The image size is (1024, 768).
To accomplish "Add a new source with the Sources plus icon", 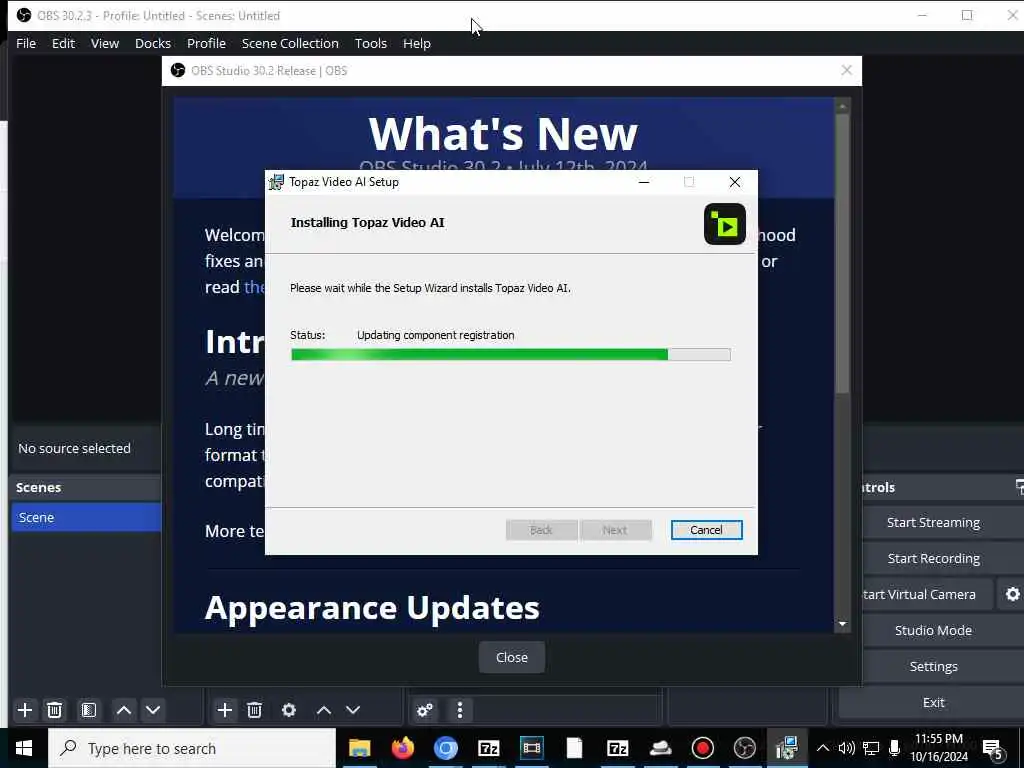I will coord(225,710).
